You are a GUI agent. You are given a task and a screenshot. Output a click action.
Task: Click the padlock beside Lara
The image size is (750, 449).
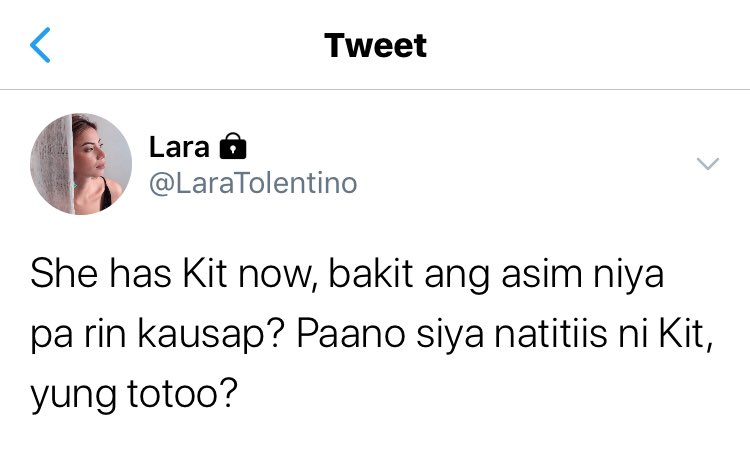pyautogui.click(x=232, y=146)
